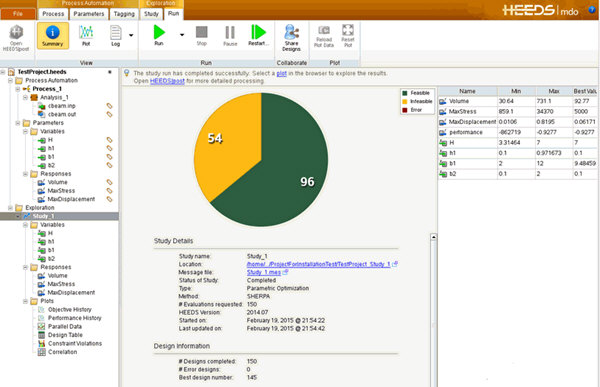This screenshot has height=387, width=600.
Task: Open the Correlation plot
Action: tap(62, 352)
